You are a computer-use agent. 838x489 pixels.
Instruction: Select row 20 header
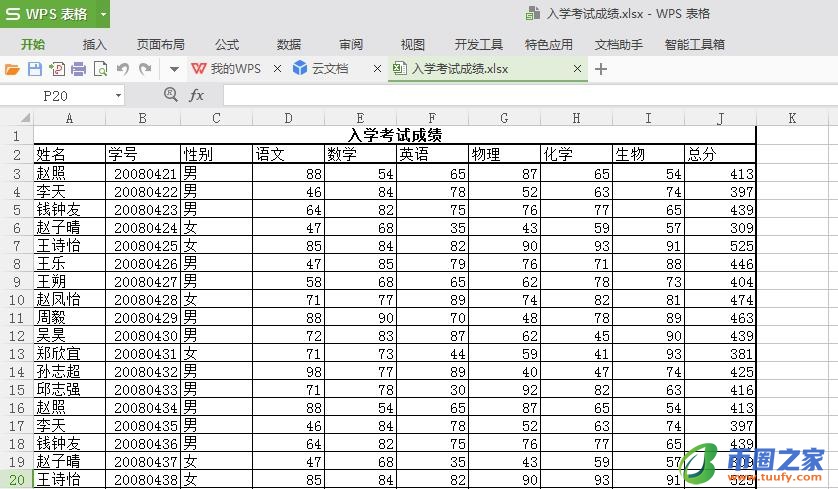pos(17,479)
